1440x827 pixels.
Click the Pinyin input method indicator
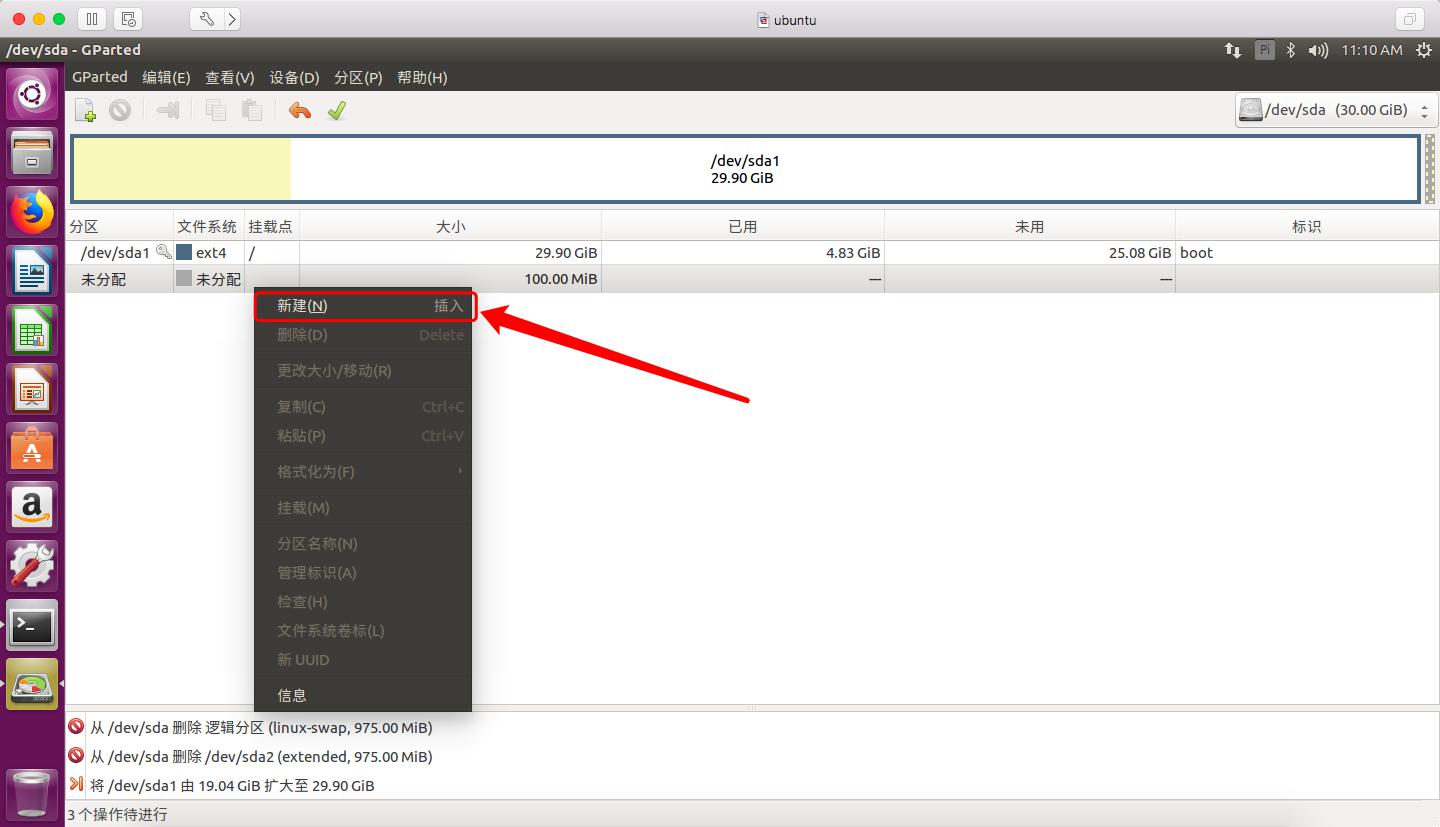tap(1264, 50)
